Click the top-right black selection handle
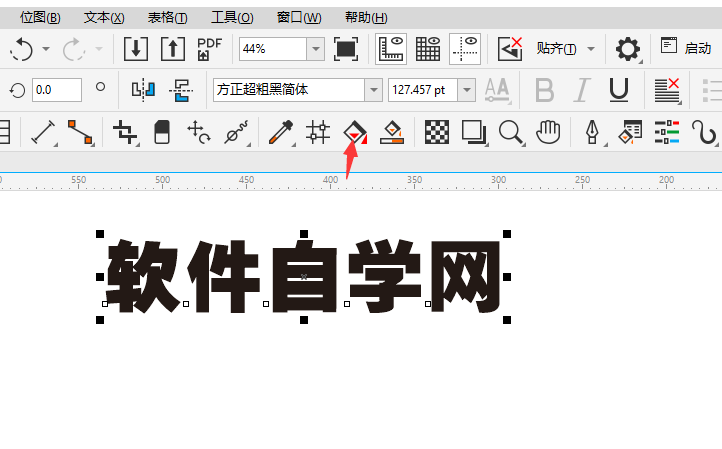 pos(507,234)
